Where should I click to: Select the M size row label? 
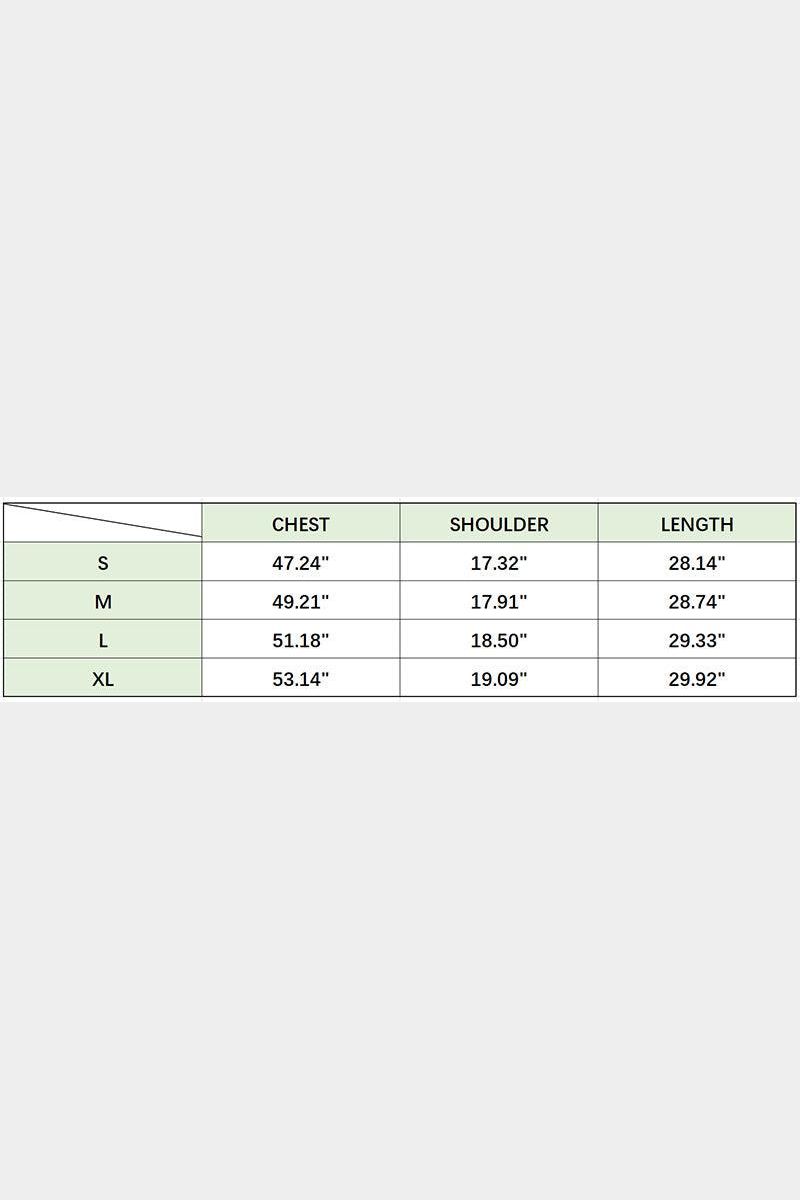[x=103, y=602]
